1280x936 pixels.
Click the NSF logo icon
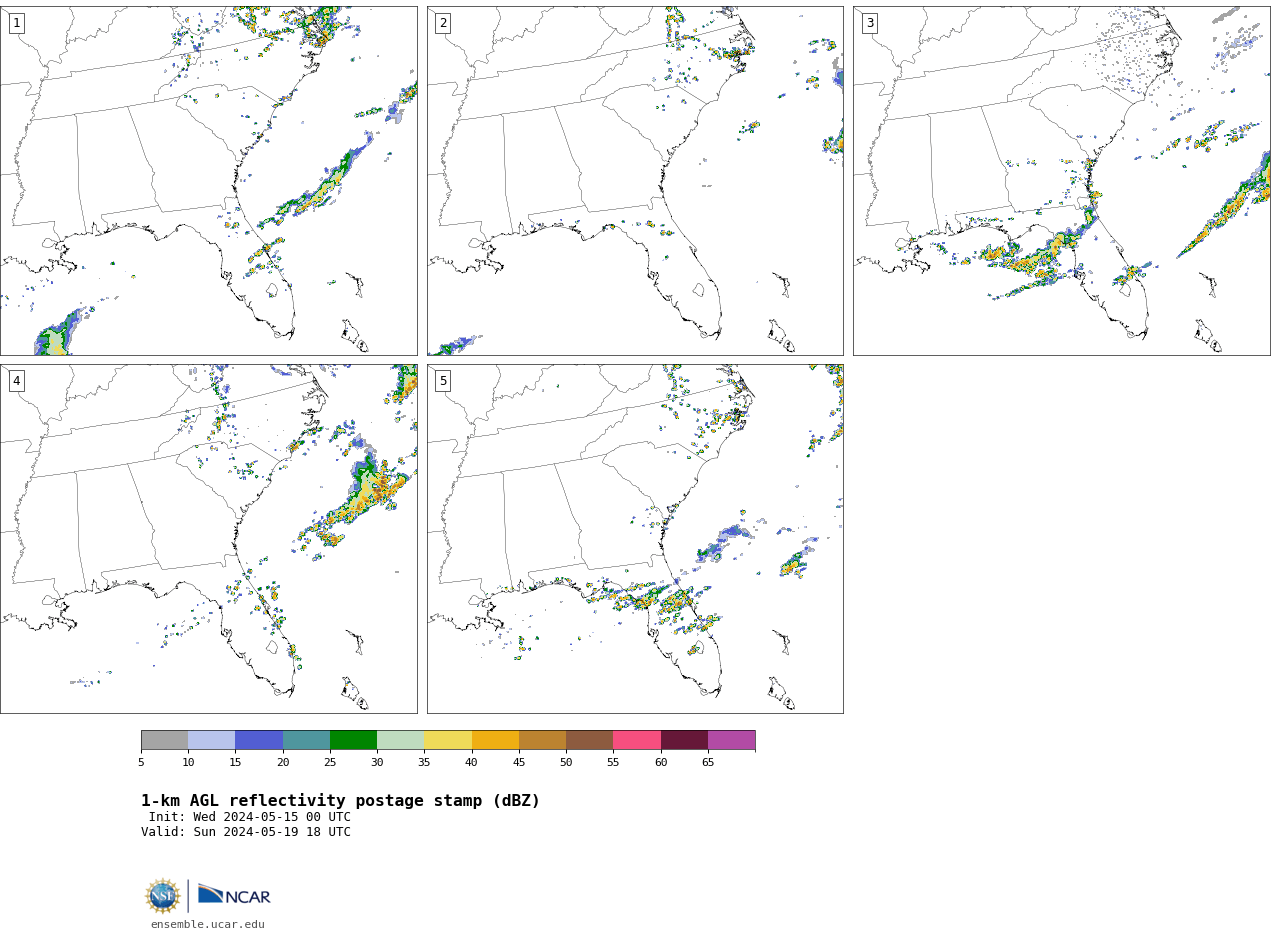coord(163,896)
